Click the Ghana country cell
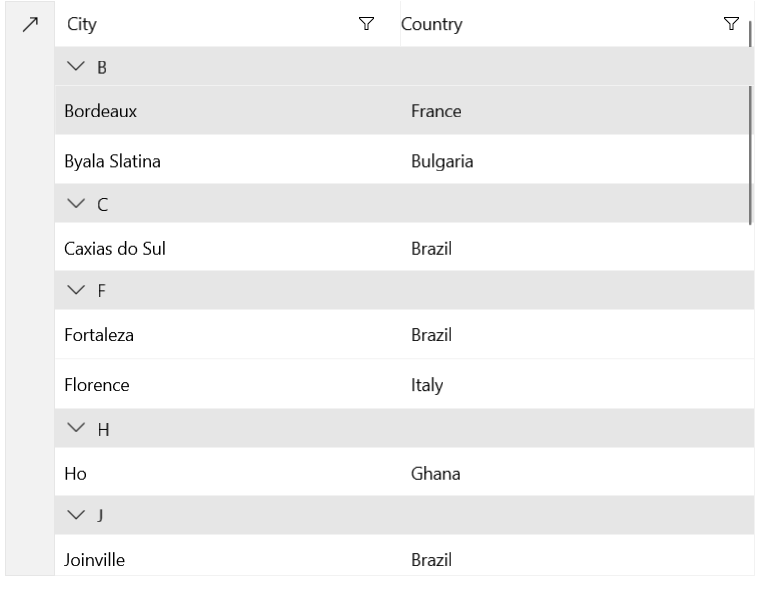 coord(435,473)
